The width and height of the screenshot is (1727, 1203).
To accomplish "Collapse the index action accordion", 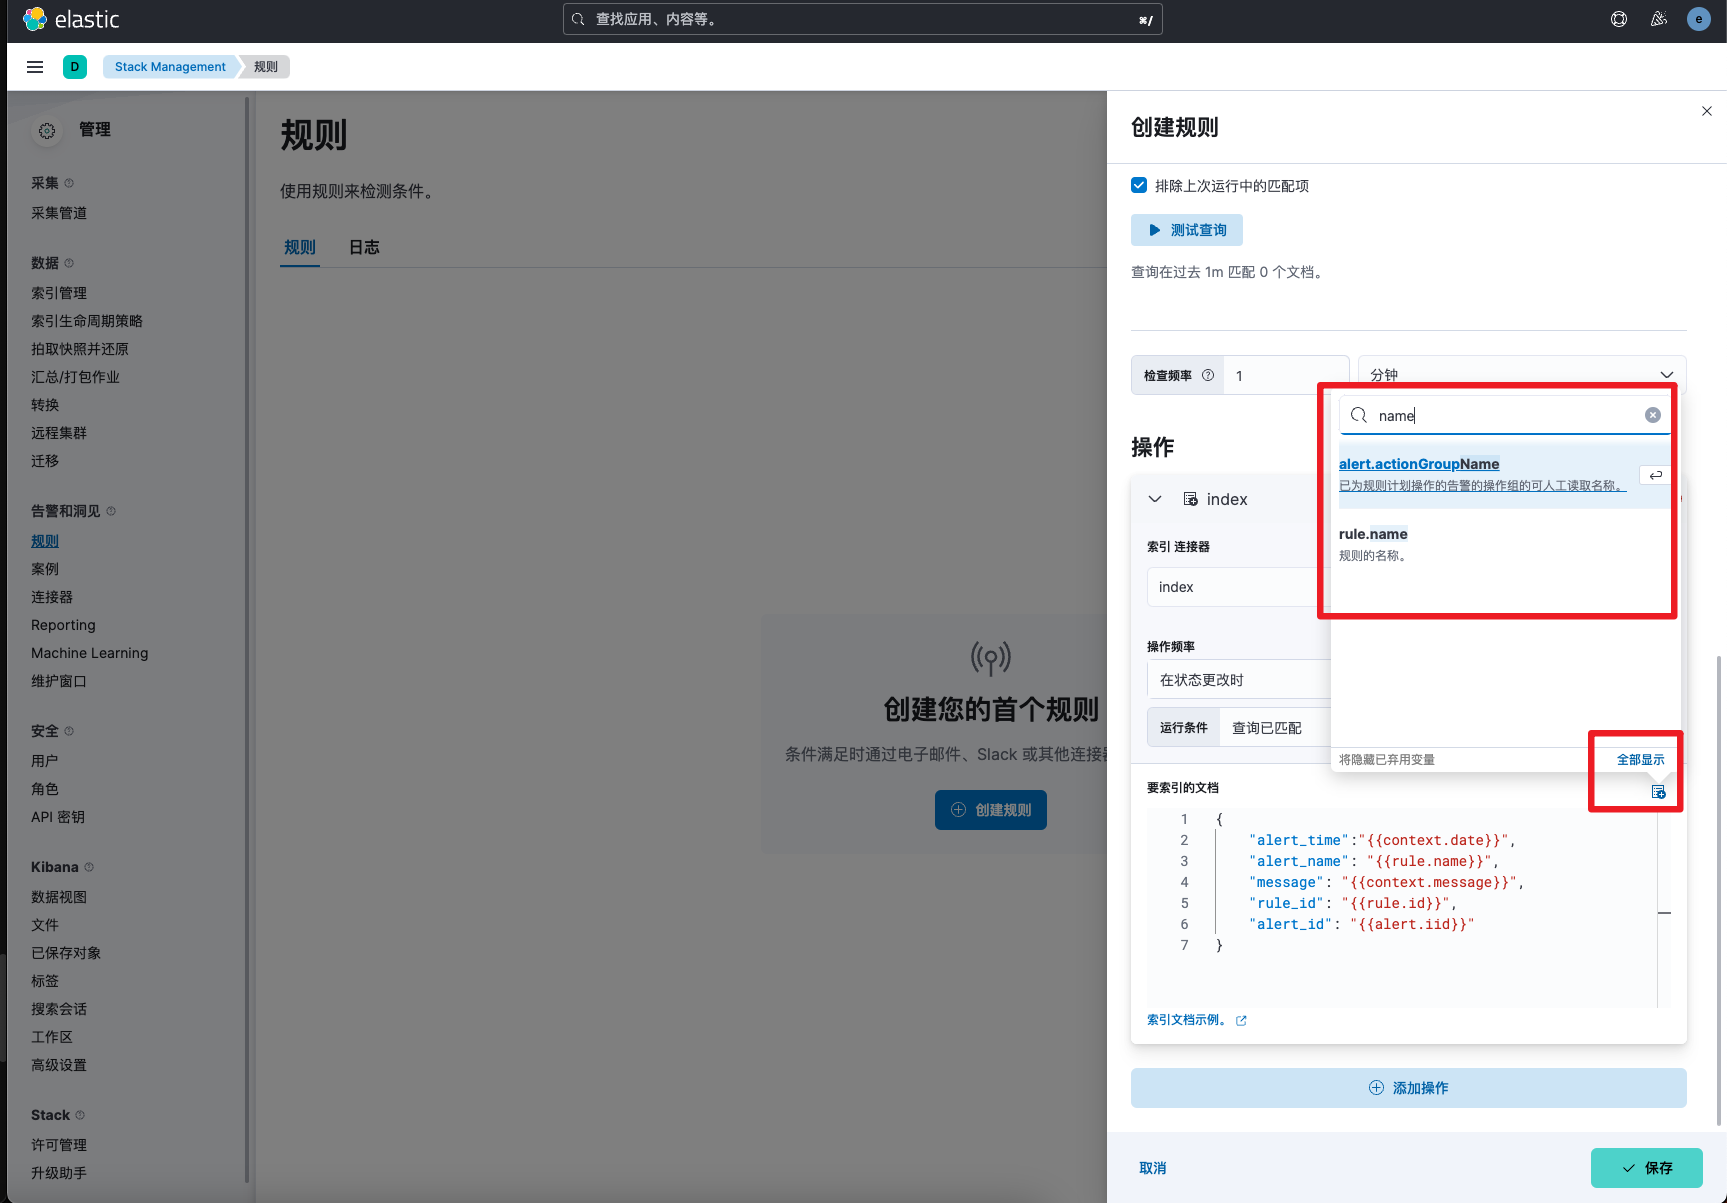I will [1155, 499].
